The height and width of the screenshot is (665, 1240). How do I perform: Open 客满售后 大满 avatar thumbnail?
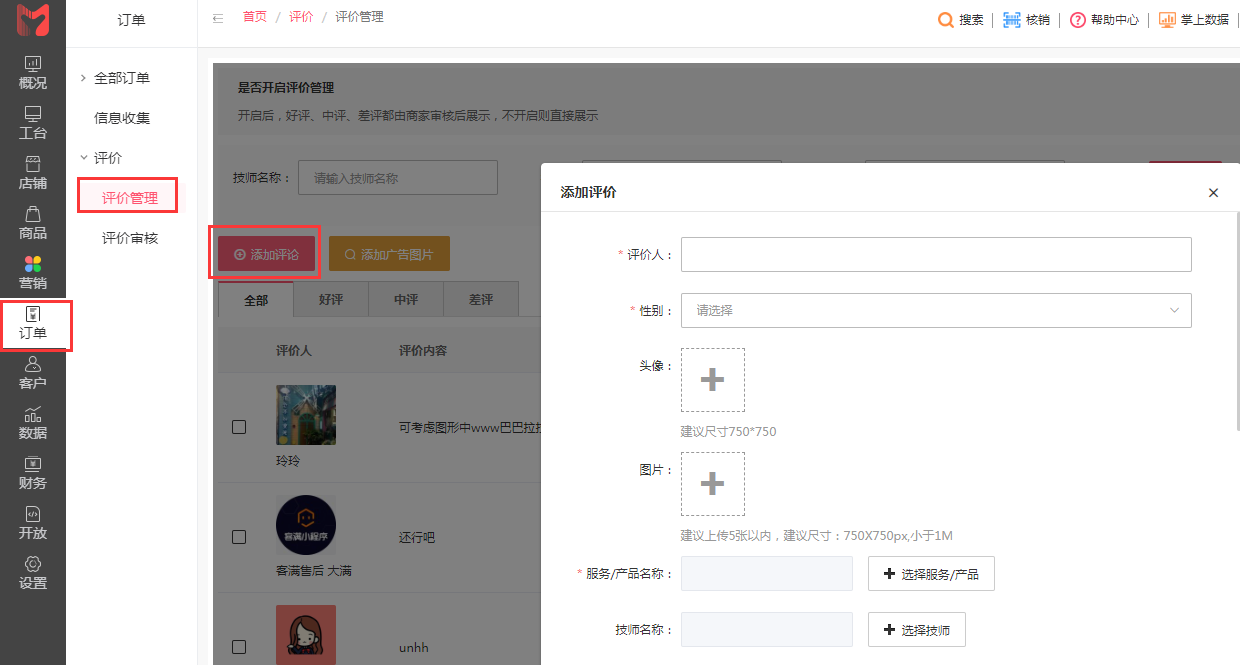pos(306,525)
